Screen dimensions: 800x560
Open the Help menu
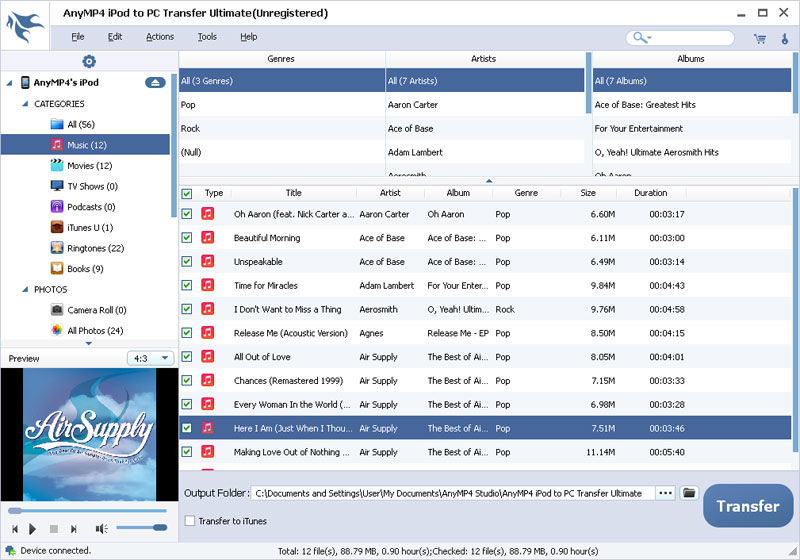248,37
